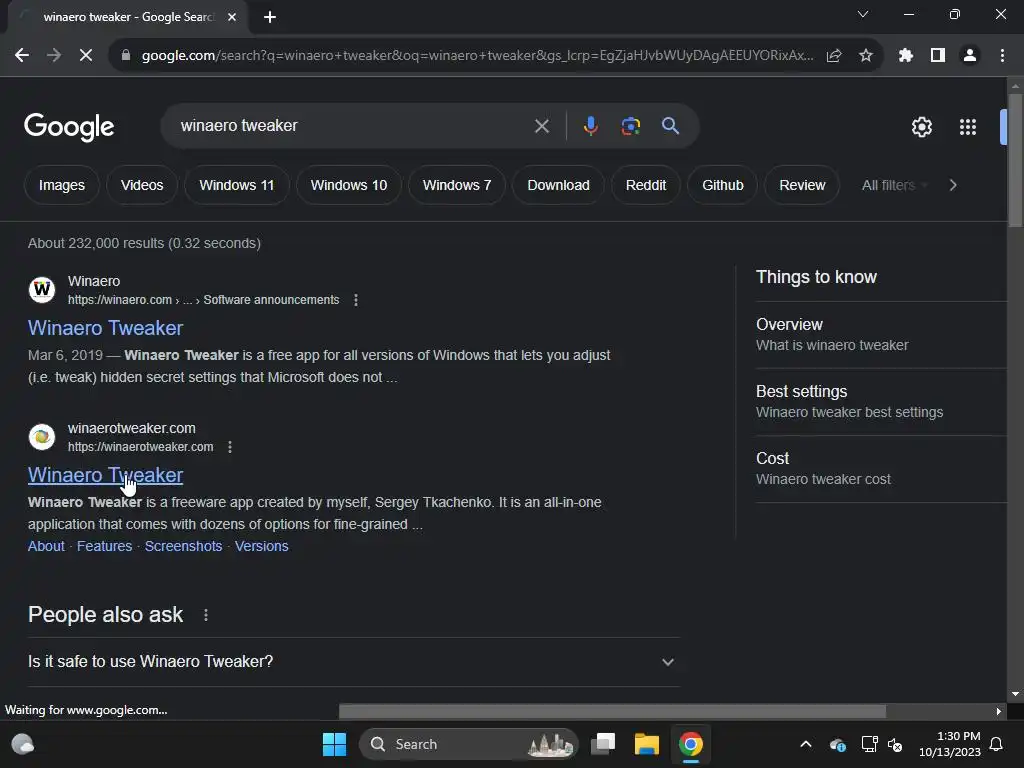Click the horizontal scrollbar thumb
This screenshot has width=1024, height=768.
pos(613,711)
